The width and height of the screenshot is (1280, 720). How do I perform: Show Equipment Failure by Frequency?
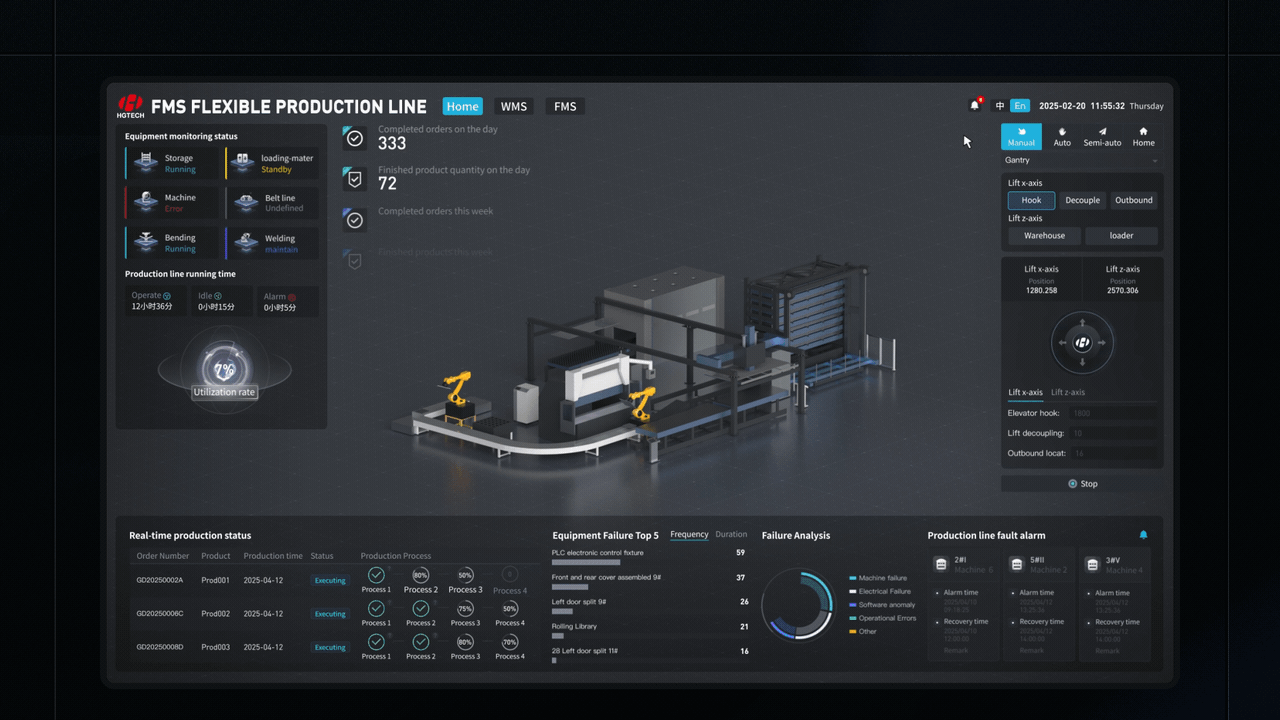(689, 534)
